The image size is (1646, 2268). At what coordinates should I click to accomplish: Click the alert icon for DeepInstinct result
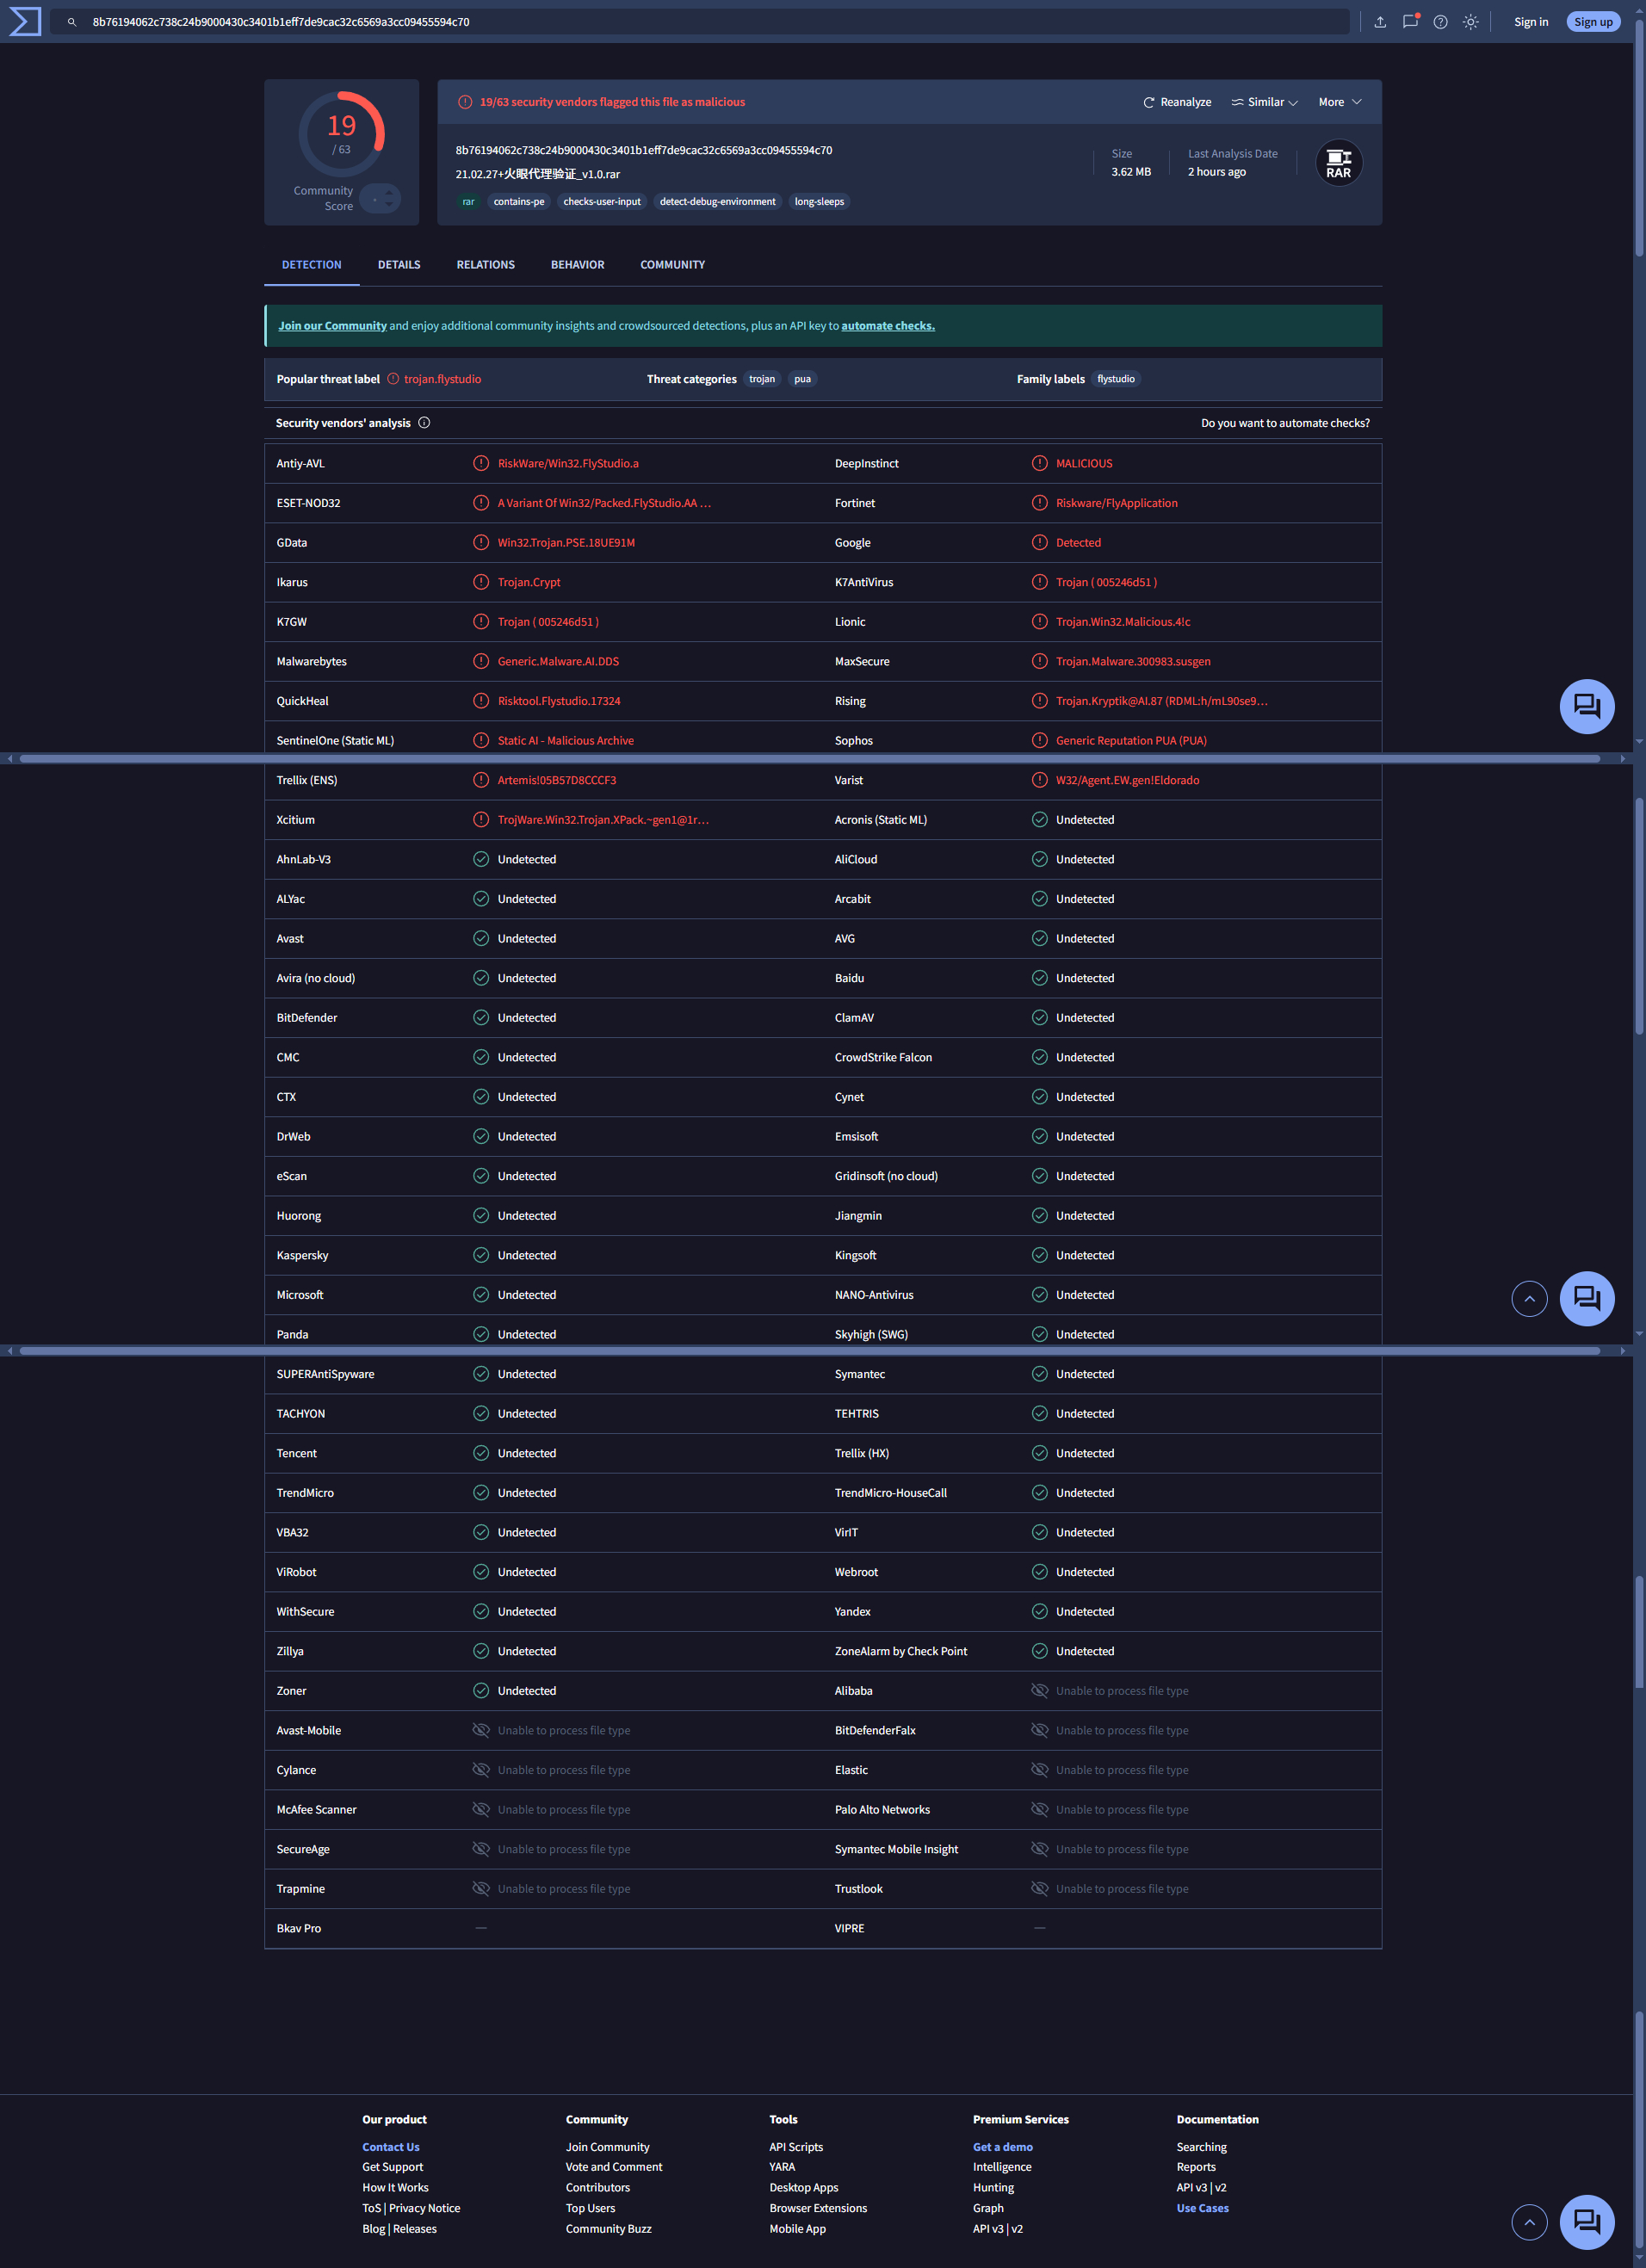point(1040,463)
